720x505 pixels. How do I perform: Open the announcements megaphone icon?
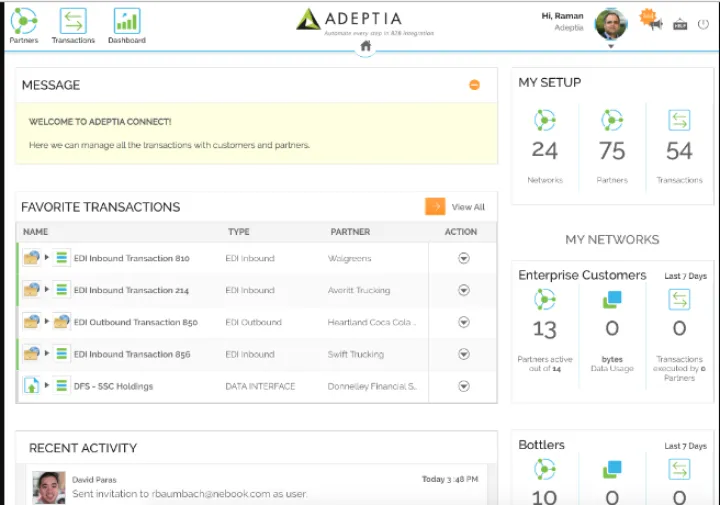[x=655, y=23]
